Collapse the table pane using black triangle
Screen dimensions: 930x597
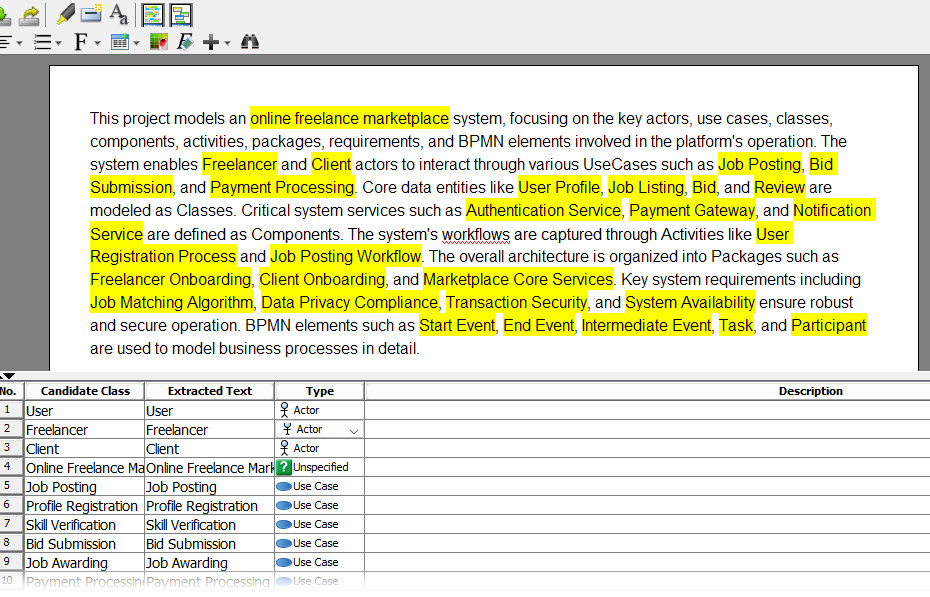coord(8,376)
